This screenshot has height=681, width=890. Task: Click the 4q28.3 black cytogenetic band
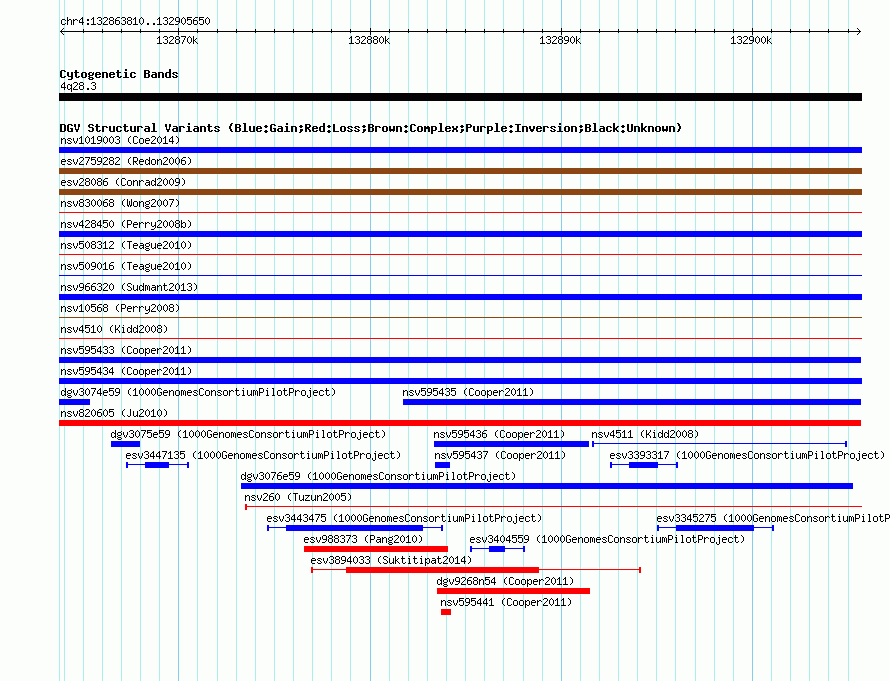(460, 97)
